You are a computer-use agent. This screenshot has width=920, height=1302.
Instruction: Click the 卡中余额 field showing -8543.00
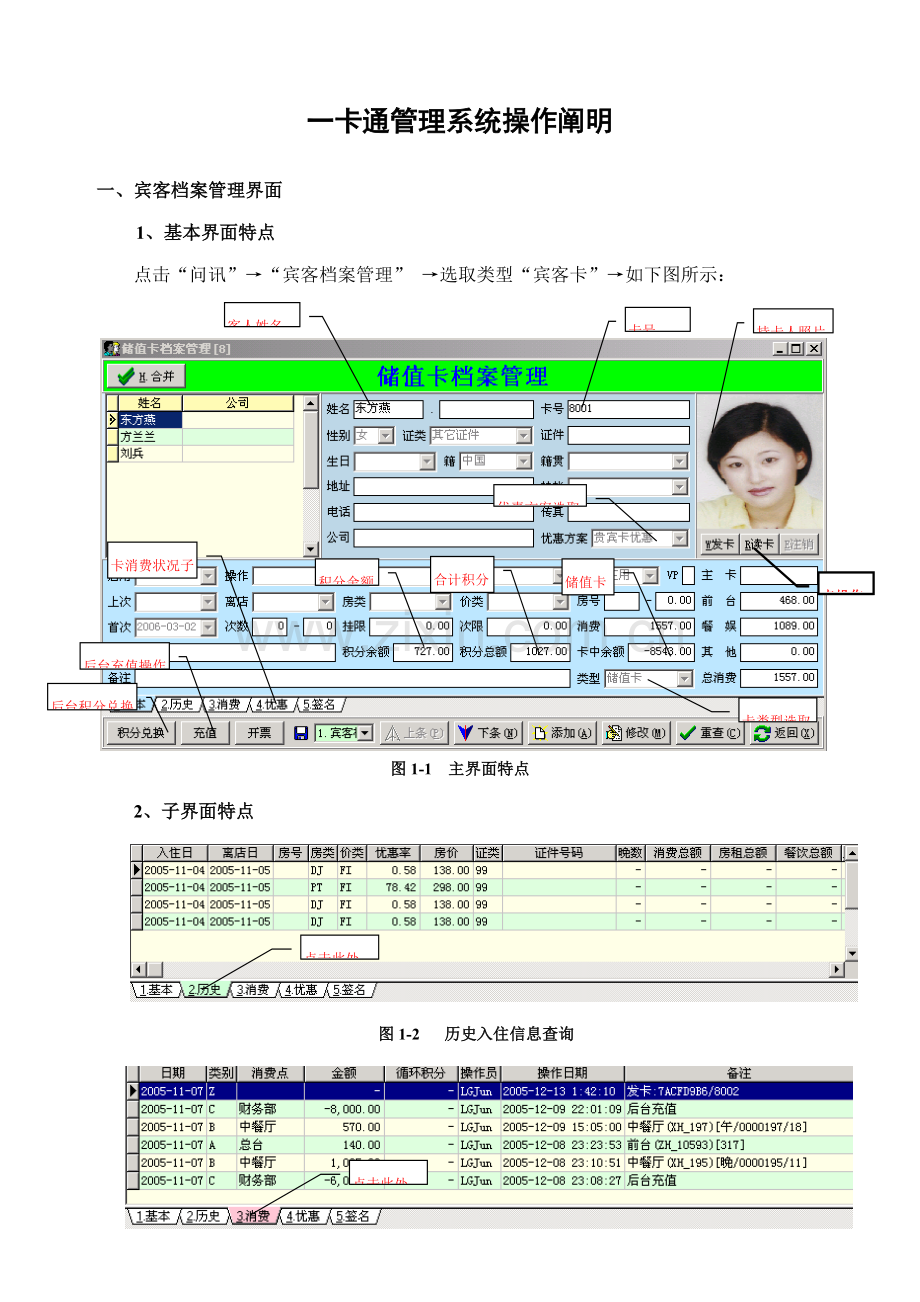661,653
